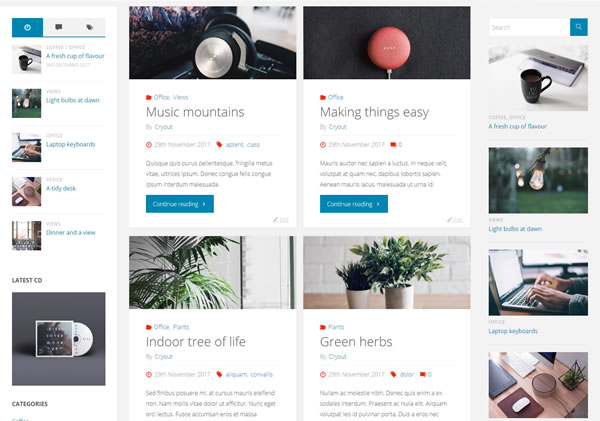Open the Dinner and a view sidebar link
The image size is (600, 421).
(x=71, y=232)
